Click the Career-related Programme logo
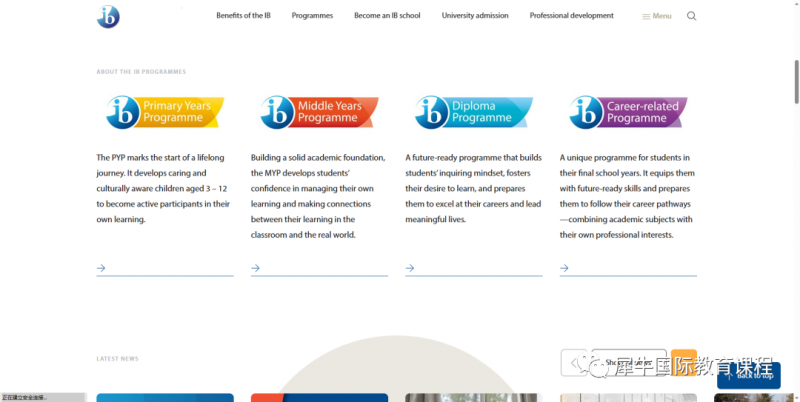 point(629,112)
